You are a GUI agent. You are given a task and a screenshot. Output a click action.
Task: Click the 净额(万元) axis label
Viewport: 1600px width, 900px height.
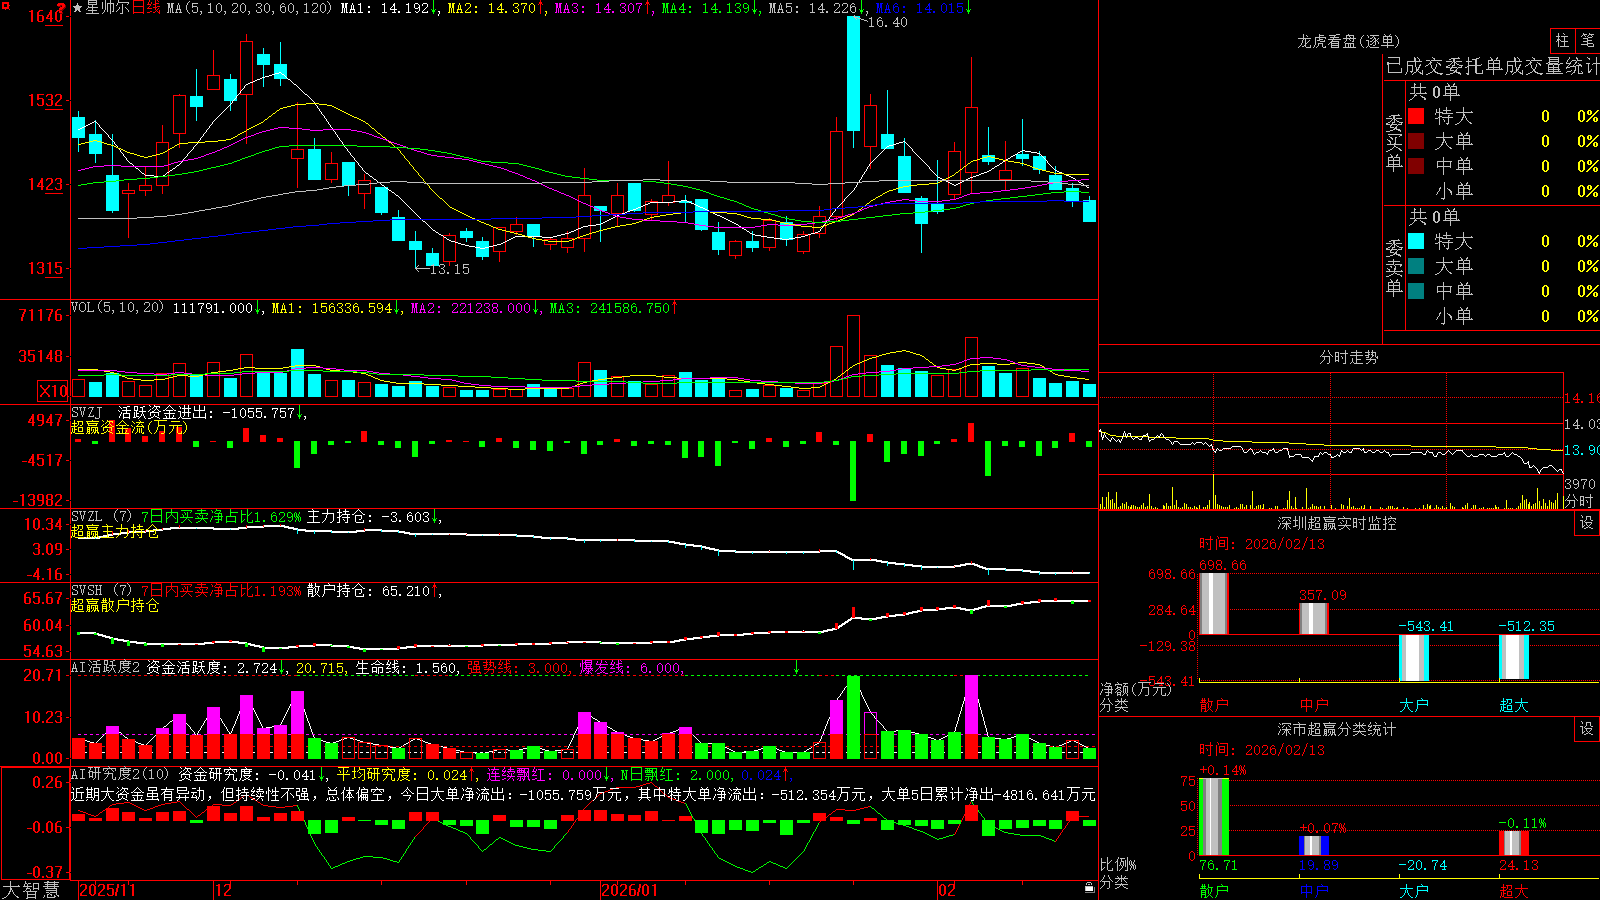point(1135,689)
